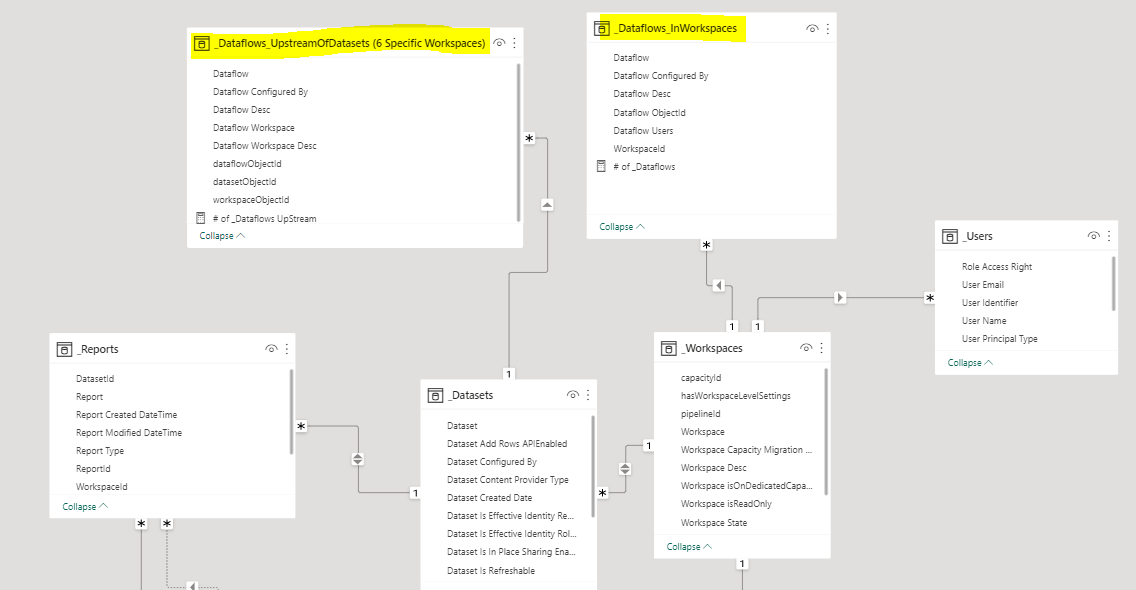The height and width of the screenshot is (590, 1136).
Task: Collapse the _Dataflows_UpstreamOfDatasets table
Action: point(222,236)
